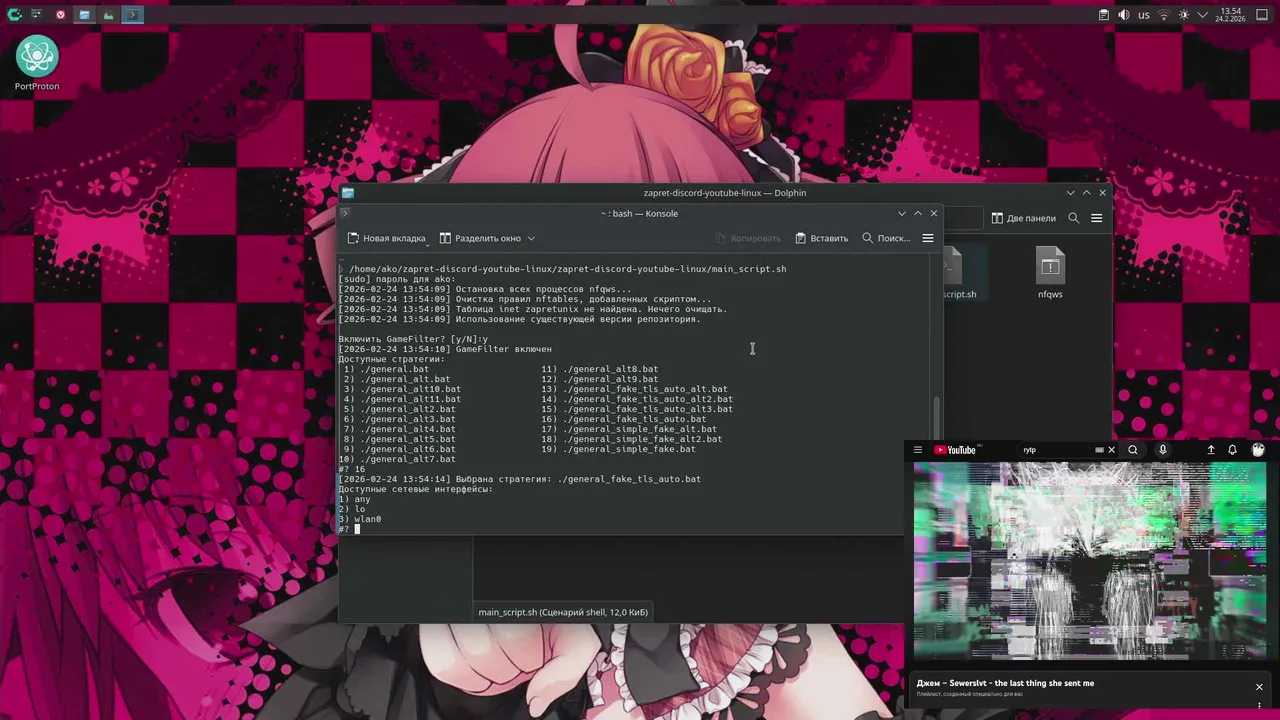
Task: Click 'Вставить' paste button in Konsole
Action: pos(821,238)
